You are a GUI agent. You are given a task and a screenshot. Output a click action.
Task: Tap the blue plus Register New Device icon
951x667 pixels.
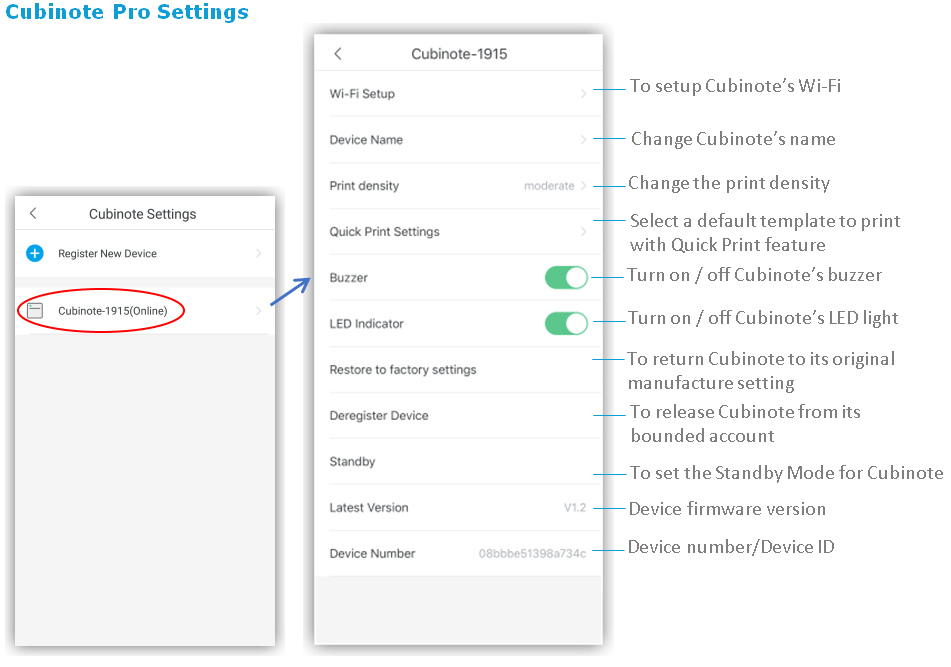coord(35,253)
